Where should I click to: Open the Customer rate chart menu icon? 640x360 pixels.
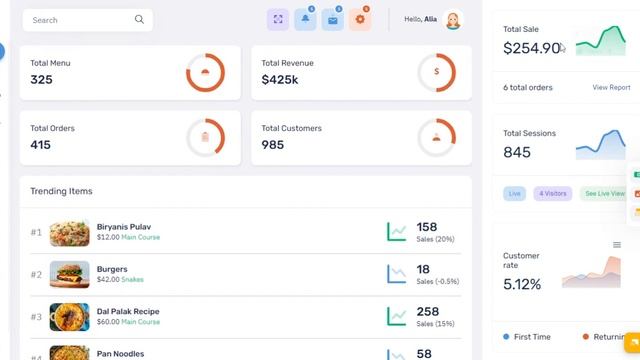point(617,244)
